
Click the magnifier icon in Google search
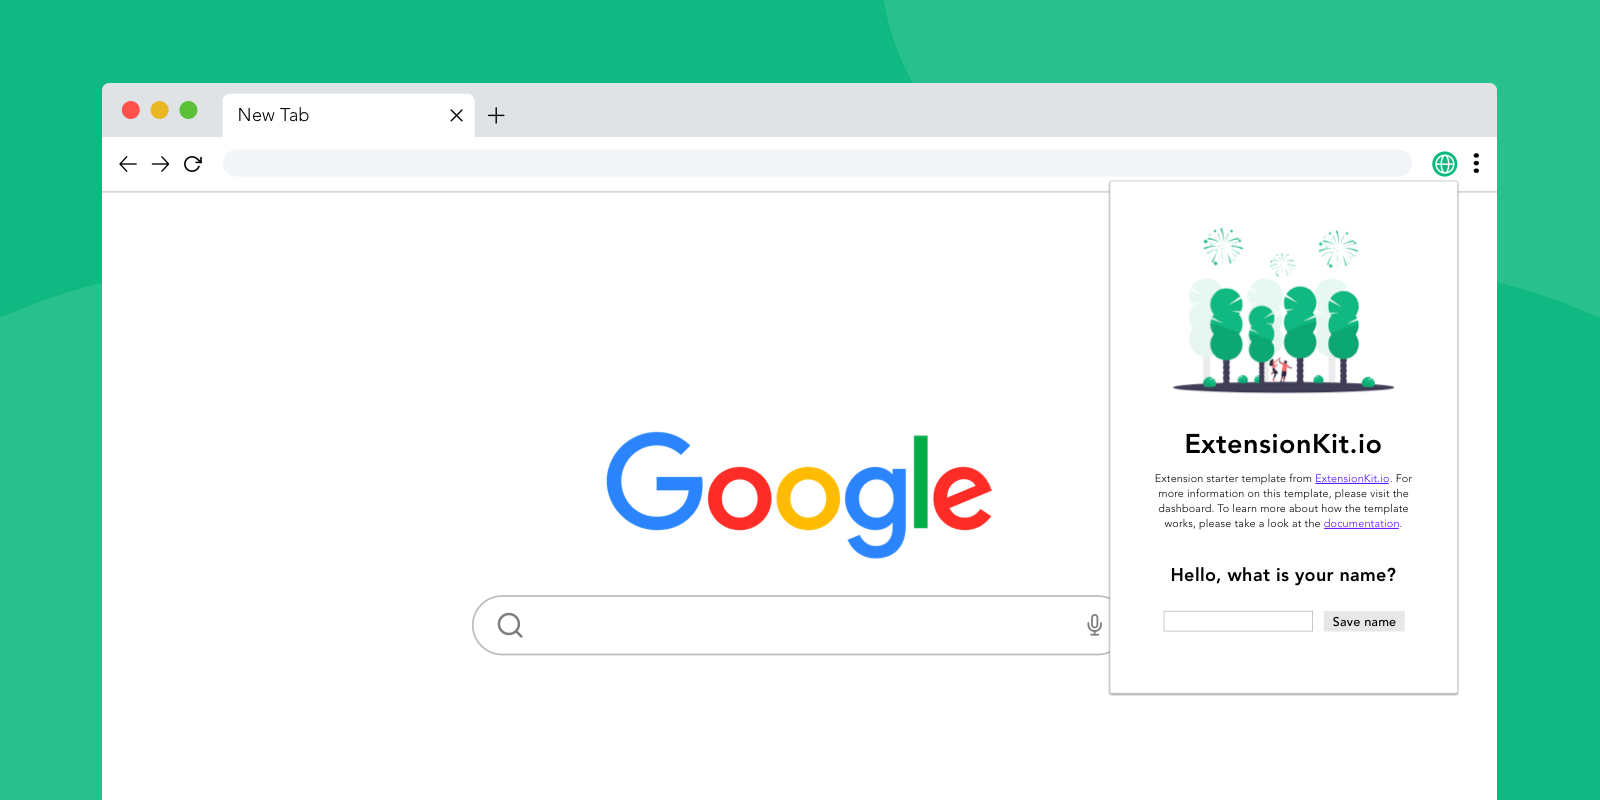coord(510,625)
